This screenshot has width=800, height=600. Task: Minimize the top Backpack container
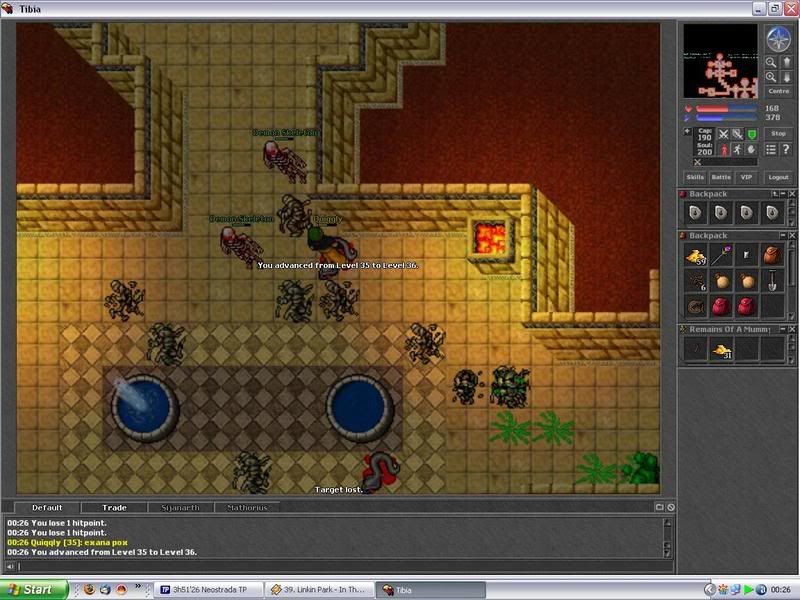click(x=783, y=194)
